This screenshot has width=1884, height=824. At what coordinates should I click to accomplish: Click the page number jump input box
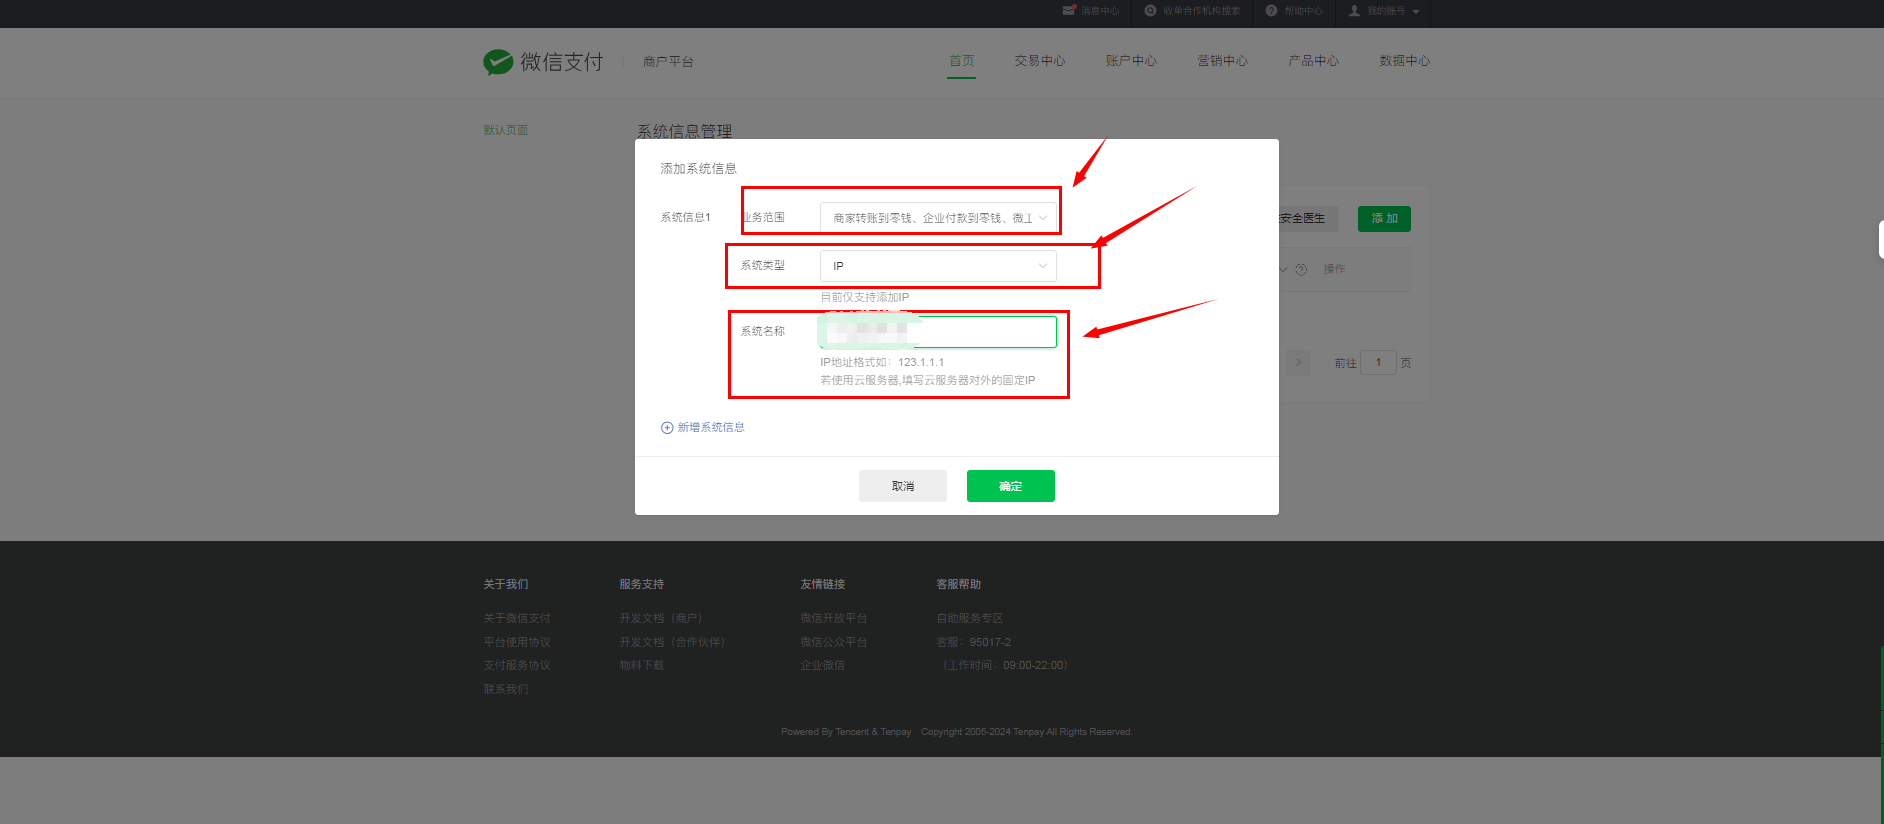tap(1378, 363)
